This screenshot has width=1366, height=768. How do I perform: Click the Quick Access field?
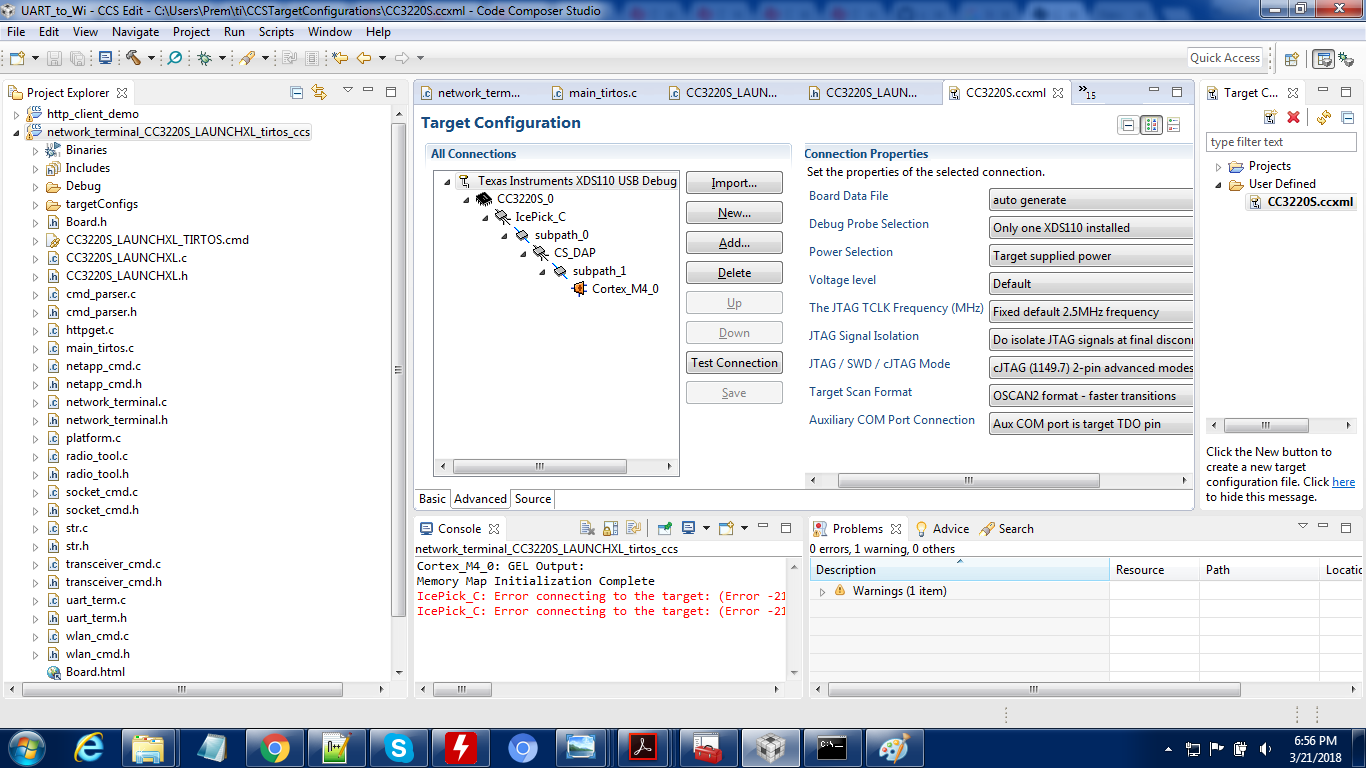pyautogui.click(x=1225, y=58)
